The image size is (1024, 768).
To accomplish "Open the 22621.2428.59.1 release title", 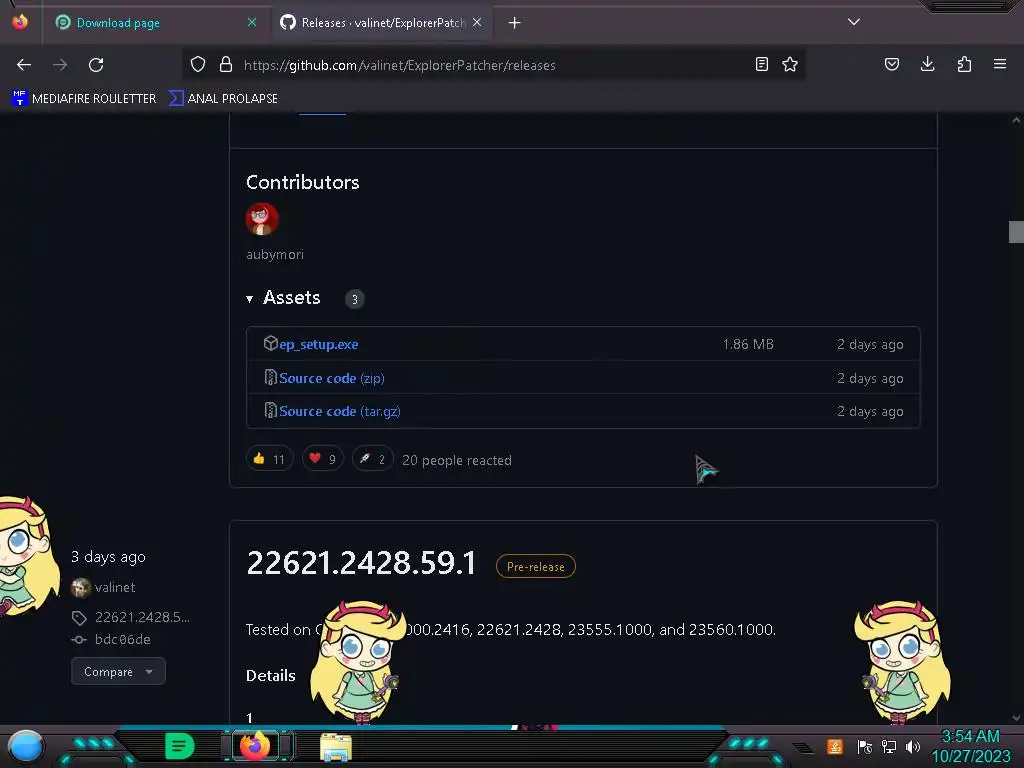I will (x=361, y=563).
